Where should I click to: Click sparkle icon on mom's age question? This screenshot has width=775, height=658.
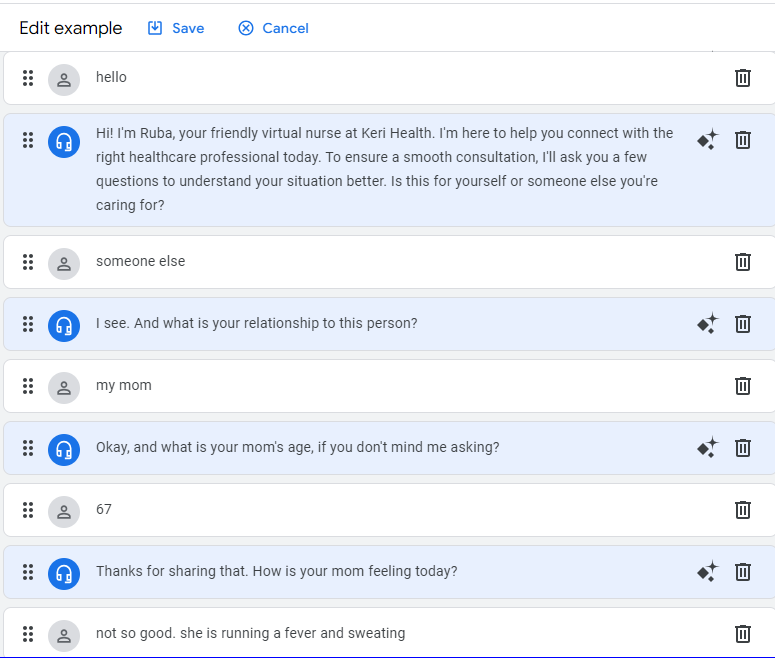pos(707,448)
